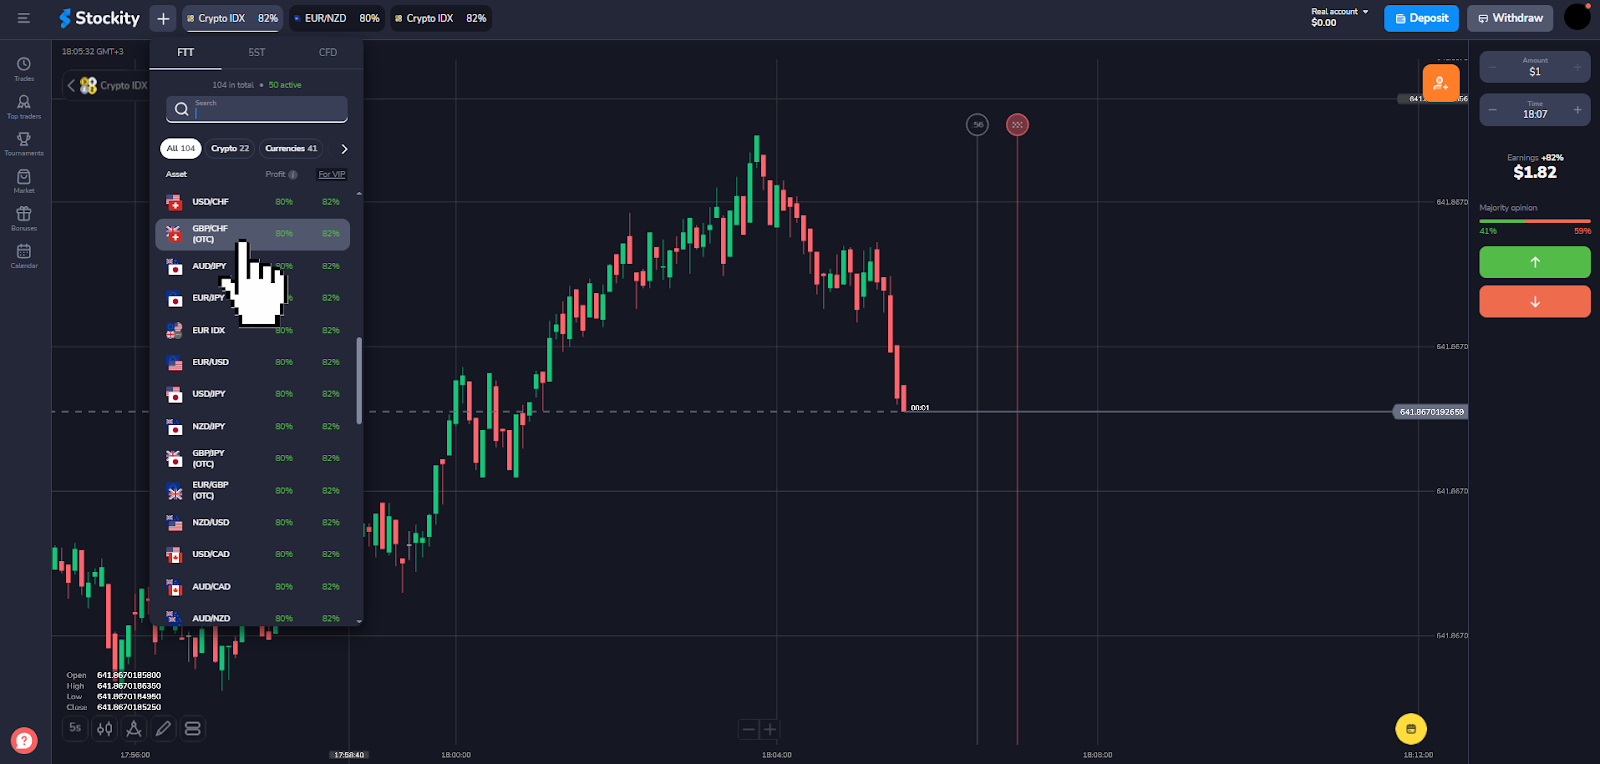
Task: Click the search magnifier icon
Action: 181,109
